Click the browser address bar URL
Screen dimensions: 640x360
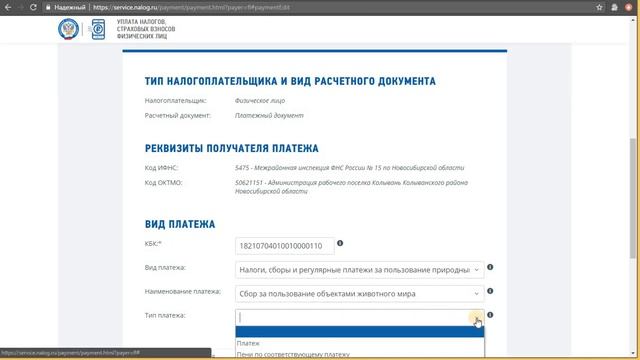click(191, 7)
